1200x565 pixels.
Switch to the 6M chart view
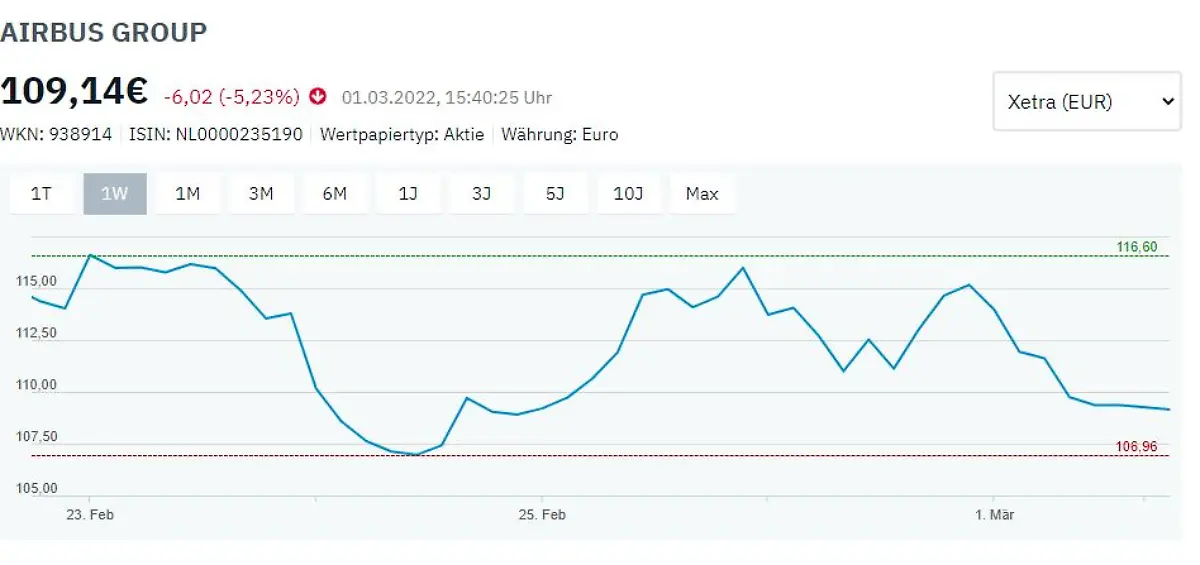pos(334,194)
